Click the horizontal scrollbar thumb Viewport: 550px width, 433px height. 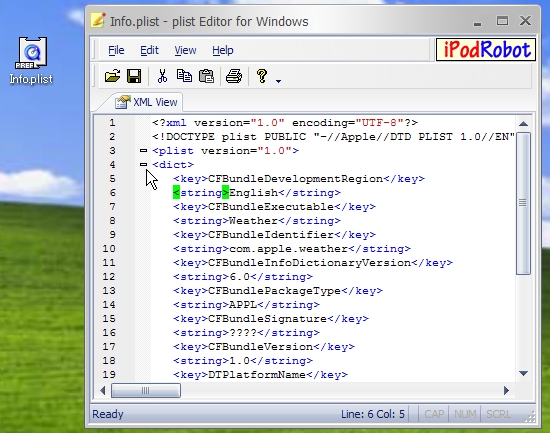(146, 390)
